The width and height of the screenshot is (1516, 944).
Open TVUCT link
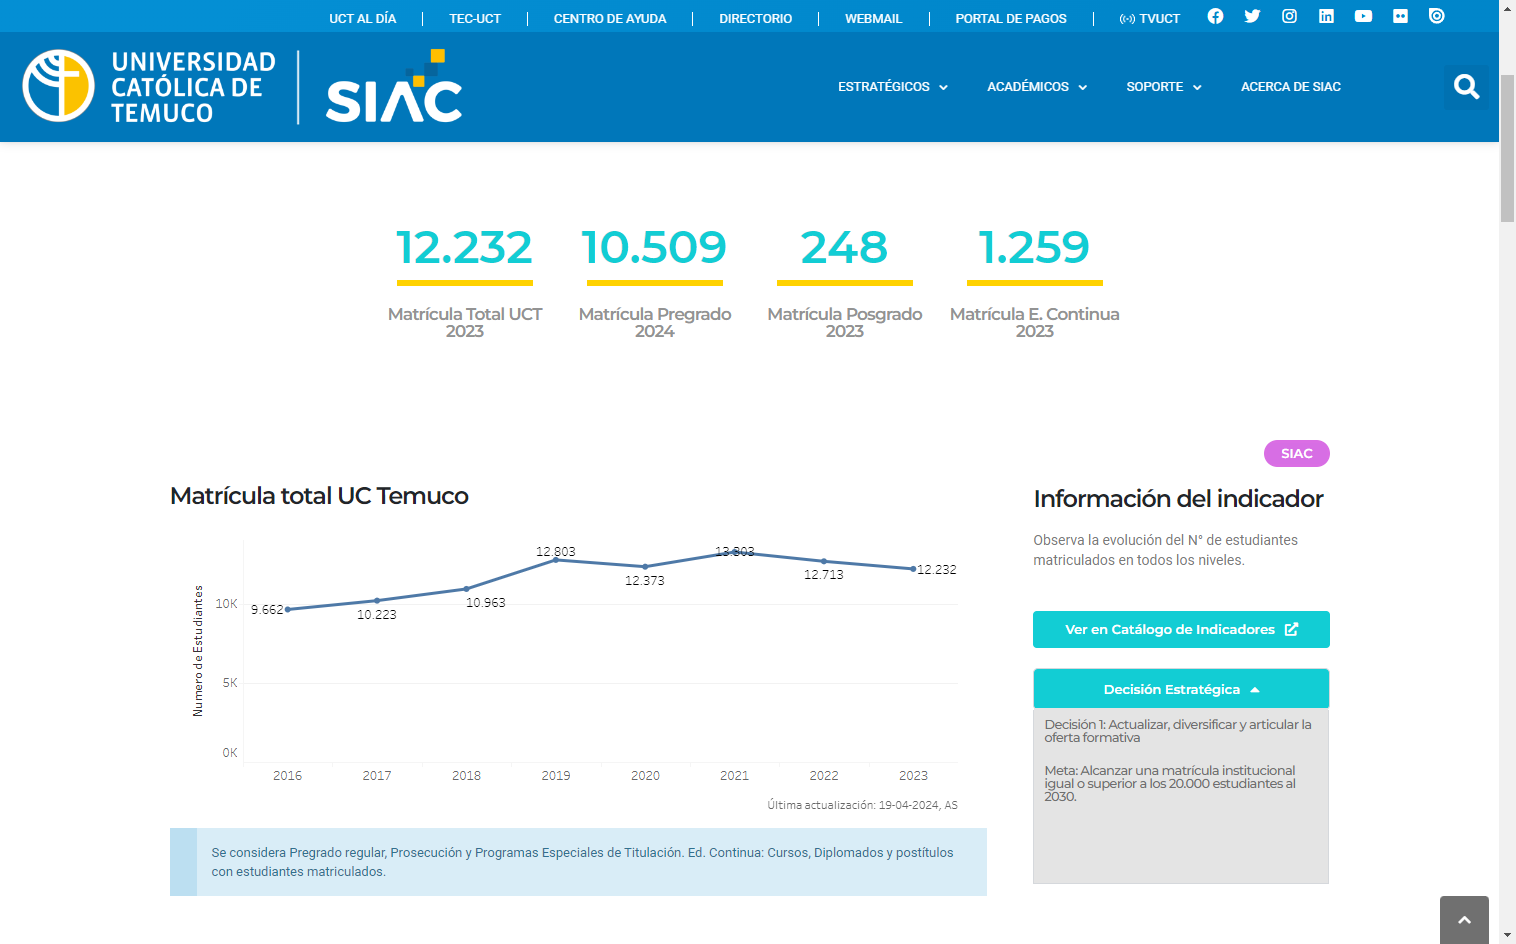pos(1150,18)
